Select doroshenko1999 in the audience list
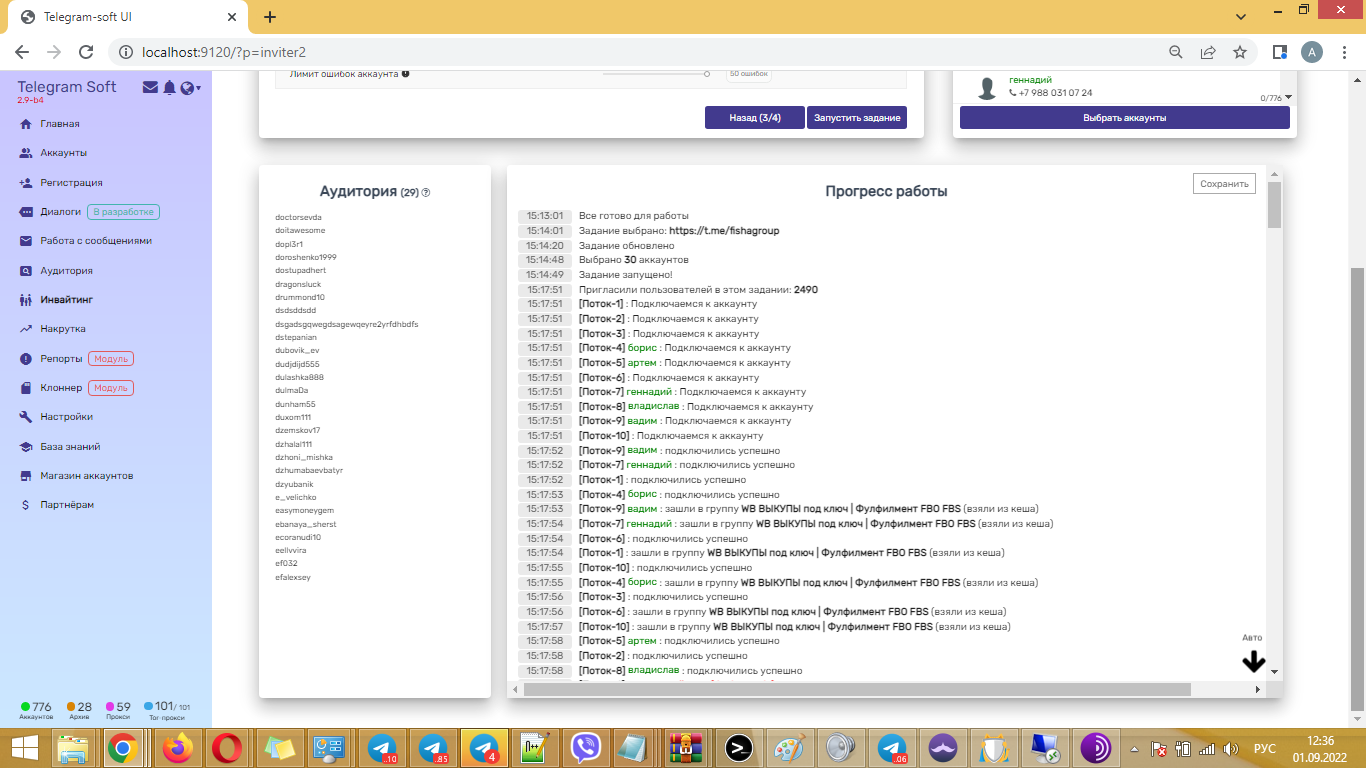Image resolution: width=1366 pixels, height=768 pixels. point(306,257)
